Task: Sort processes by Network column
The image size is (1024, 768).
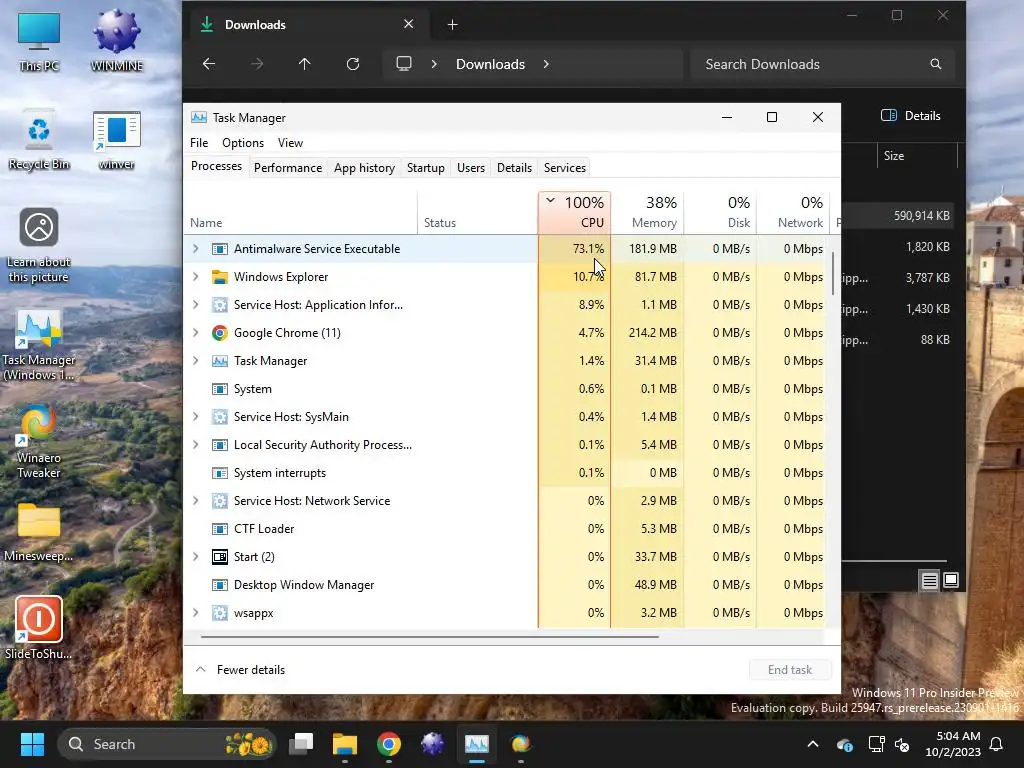Action: point(793,212)
